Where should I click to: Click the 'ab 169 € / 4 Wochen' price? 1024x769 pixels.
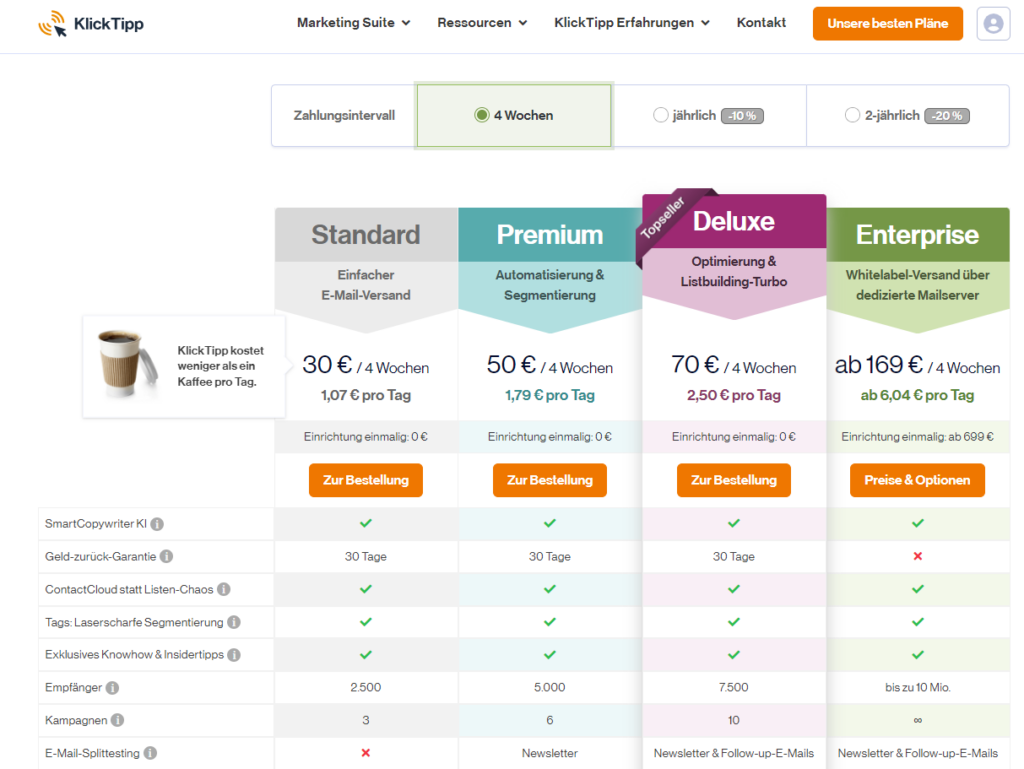pyautogui.click(x=918, y=365)
